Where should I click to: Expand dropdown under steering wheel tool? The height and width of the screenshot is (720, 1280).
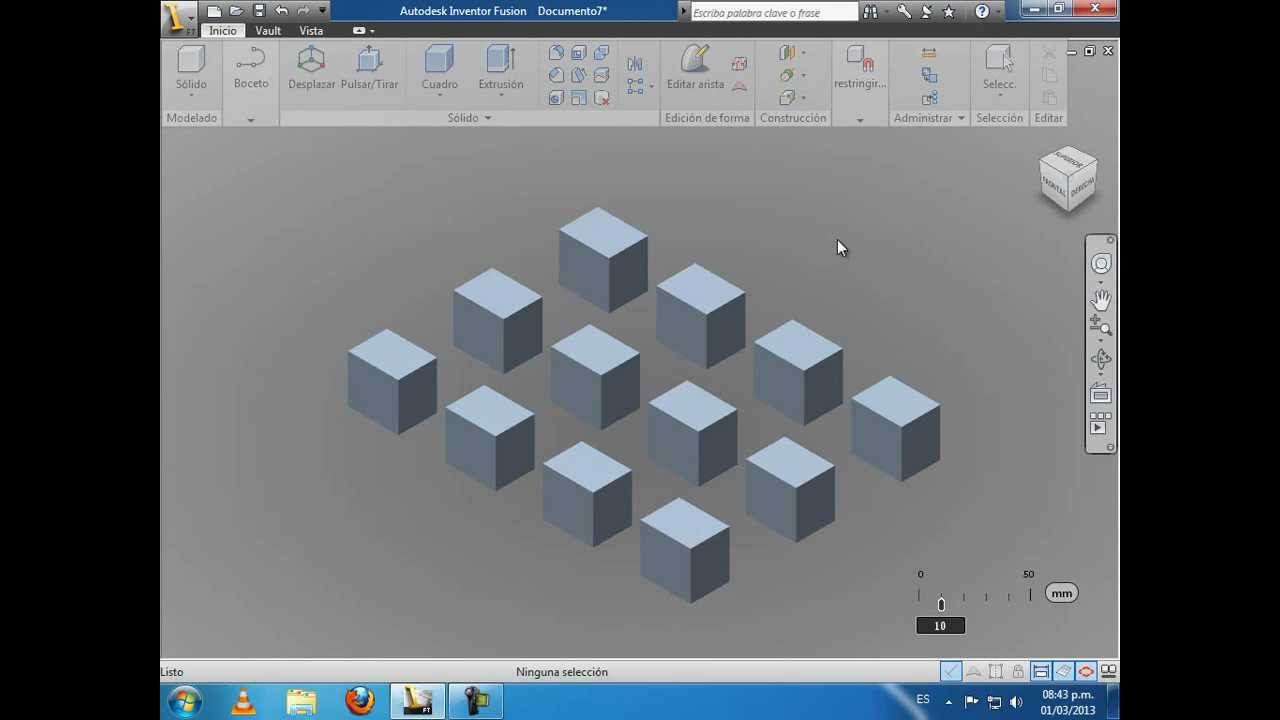click(1101, 281)
